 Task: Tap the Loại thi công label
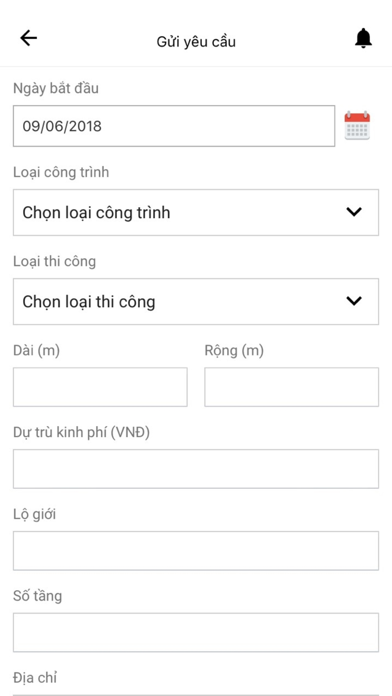pos(54,261)
